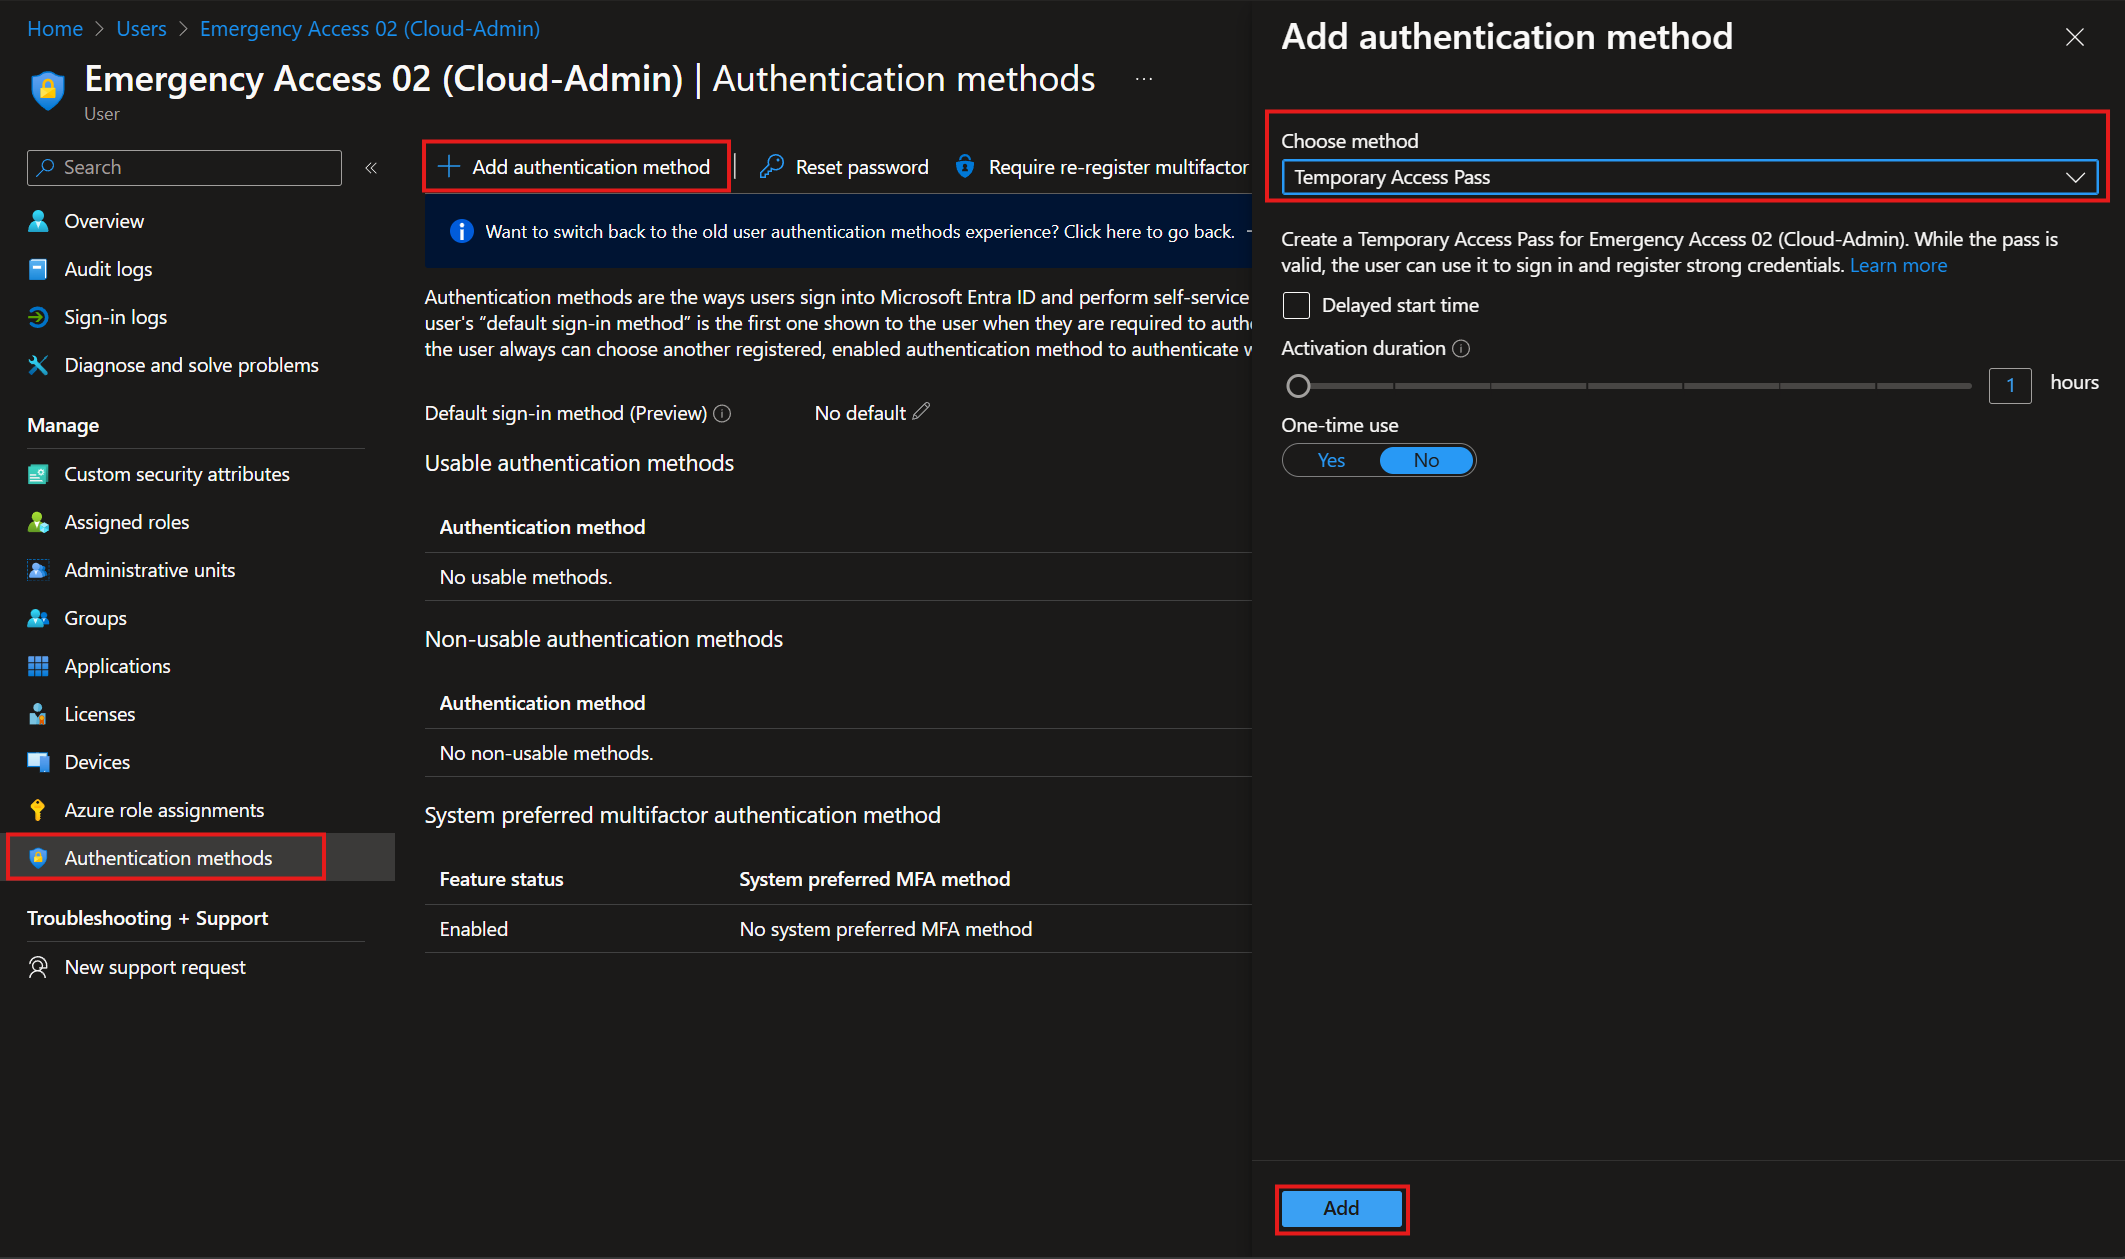Image resolution: width=2125 pixels, height=1259 pixels.
Task: Click the Azure role assignments key icon
Action: point(38,810)
